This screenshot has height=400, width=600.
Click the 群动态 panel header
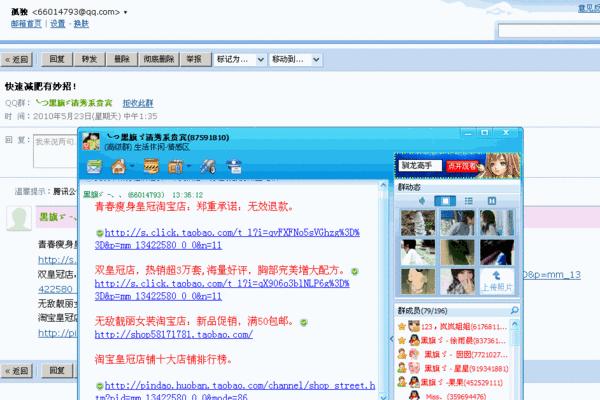[x=409, y=187]
